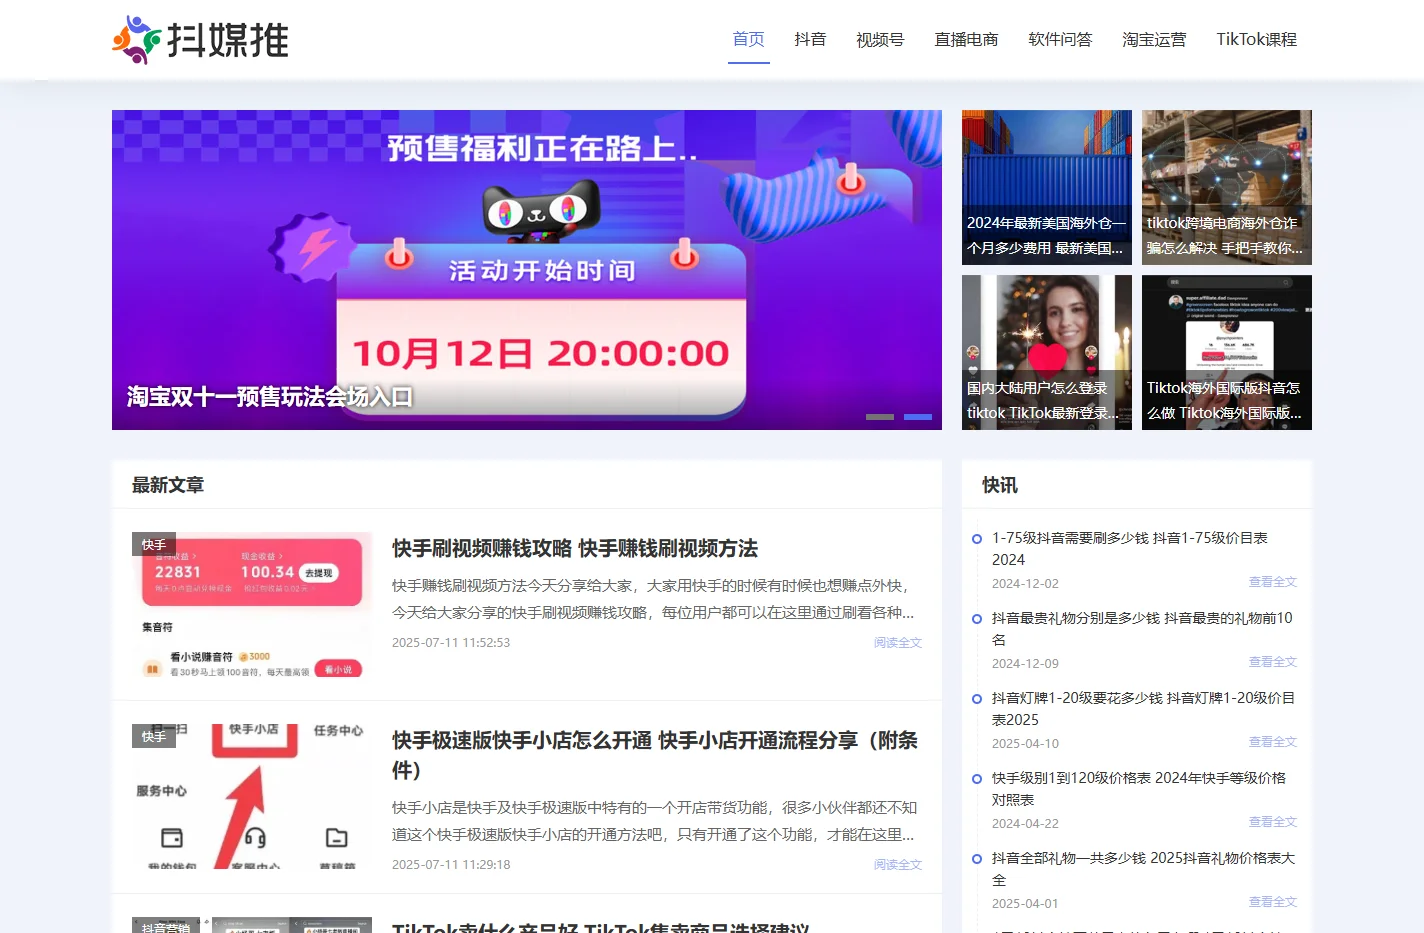Read full text of 快手小店开通流程 article
Viewport: 1424px width, 933px height.
tap(898, 865)
